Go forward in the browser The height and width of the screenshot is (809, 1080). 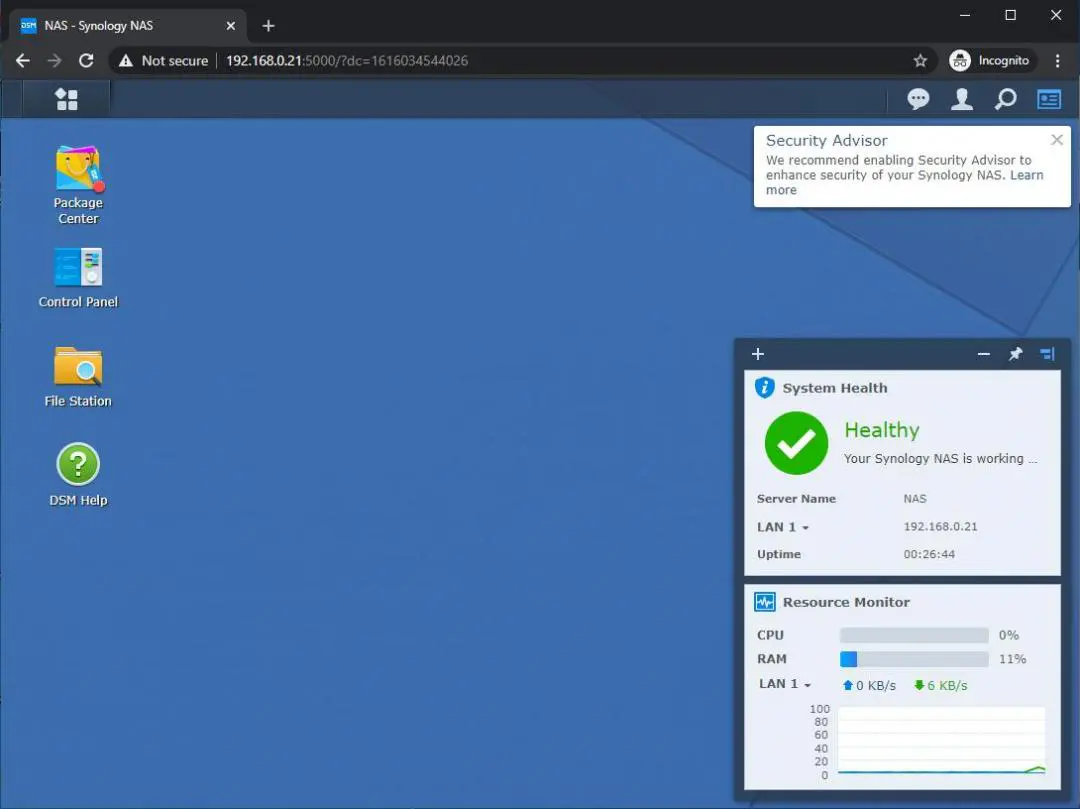54,61
